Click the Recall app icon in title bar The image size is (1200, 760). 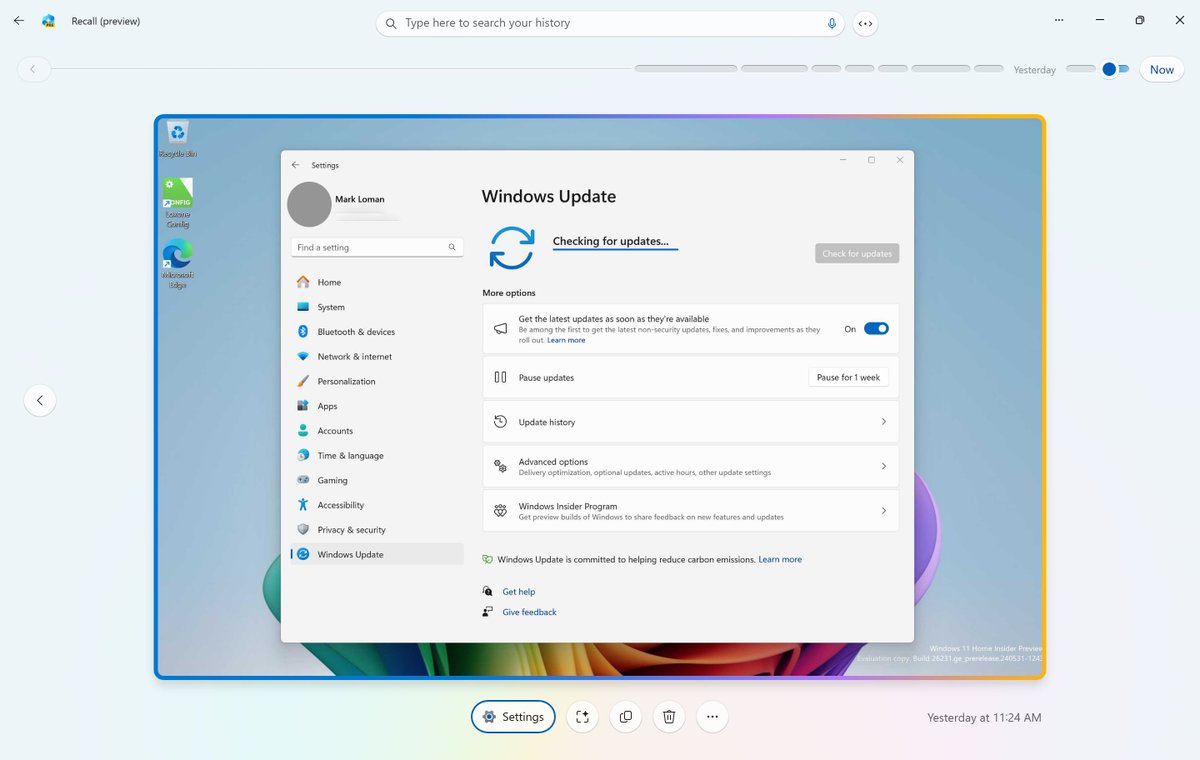(48, 21)
